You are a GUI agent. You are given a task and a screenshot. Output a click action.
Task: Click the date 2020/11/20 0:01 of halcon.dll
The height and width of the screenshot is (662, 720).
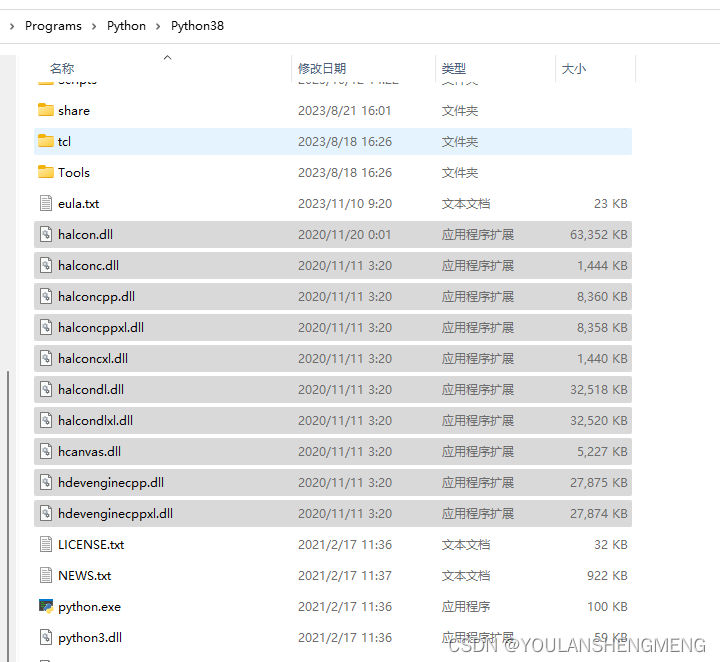pos(344,235)
